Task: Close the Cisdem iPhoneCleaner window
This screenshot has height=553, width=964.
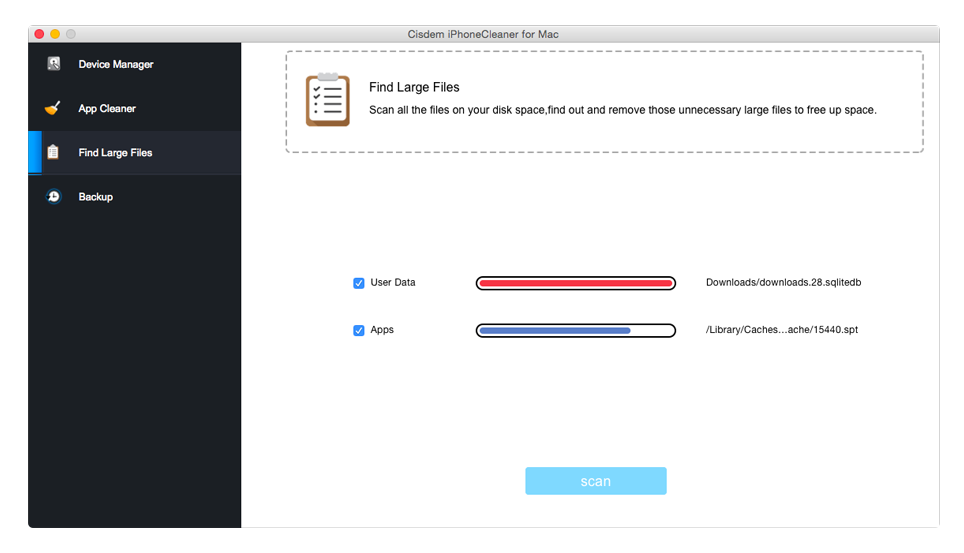Action: click(39, 34)
